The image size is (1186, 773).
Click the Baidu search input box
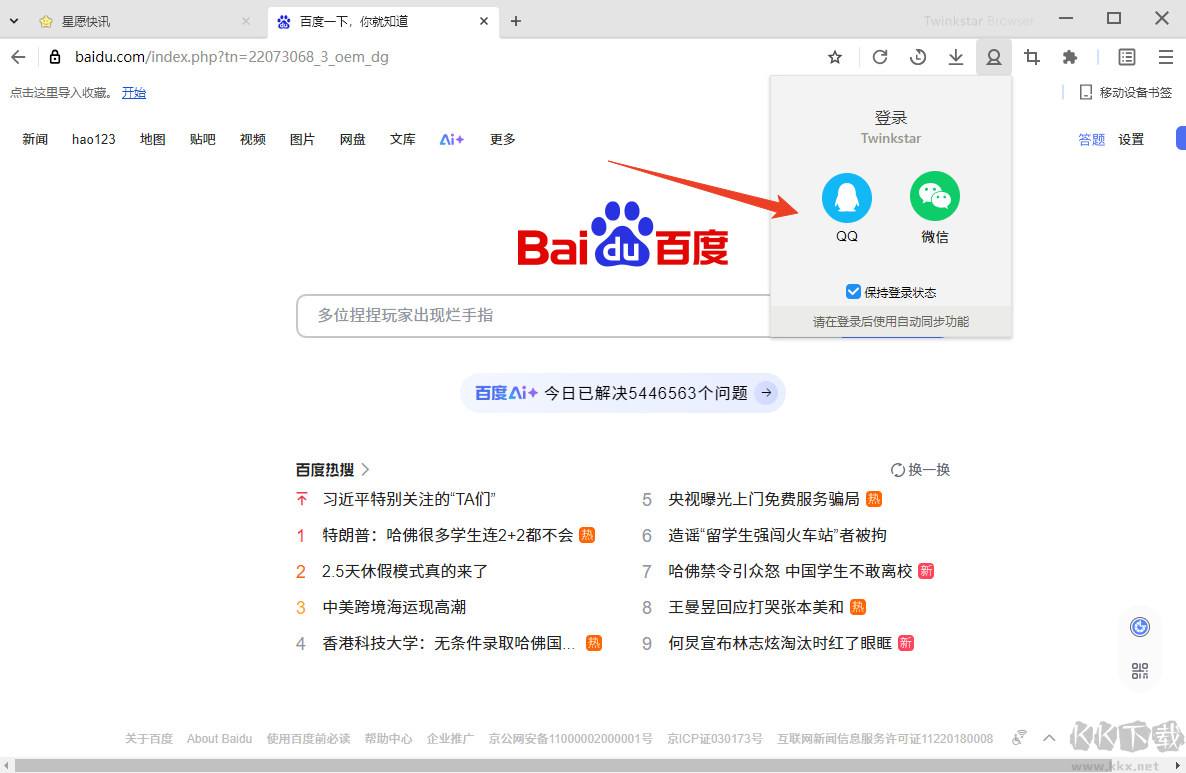point(533,315)
